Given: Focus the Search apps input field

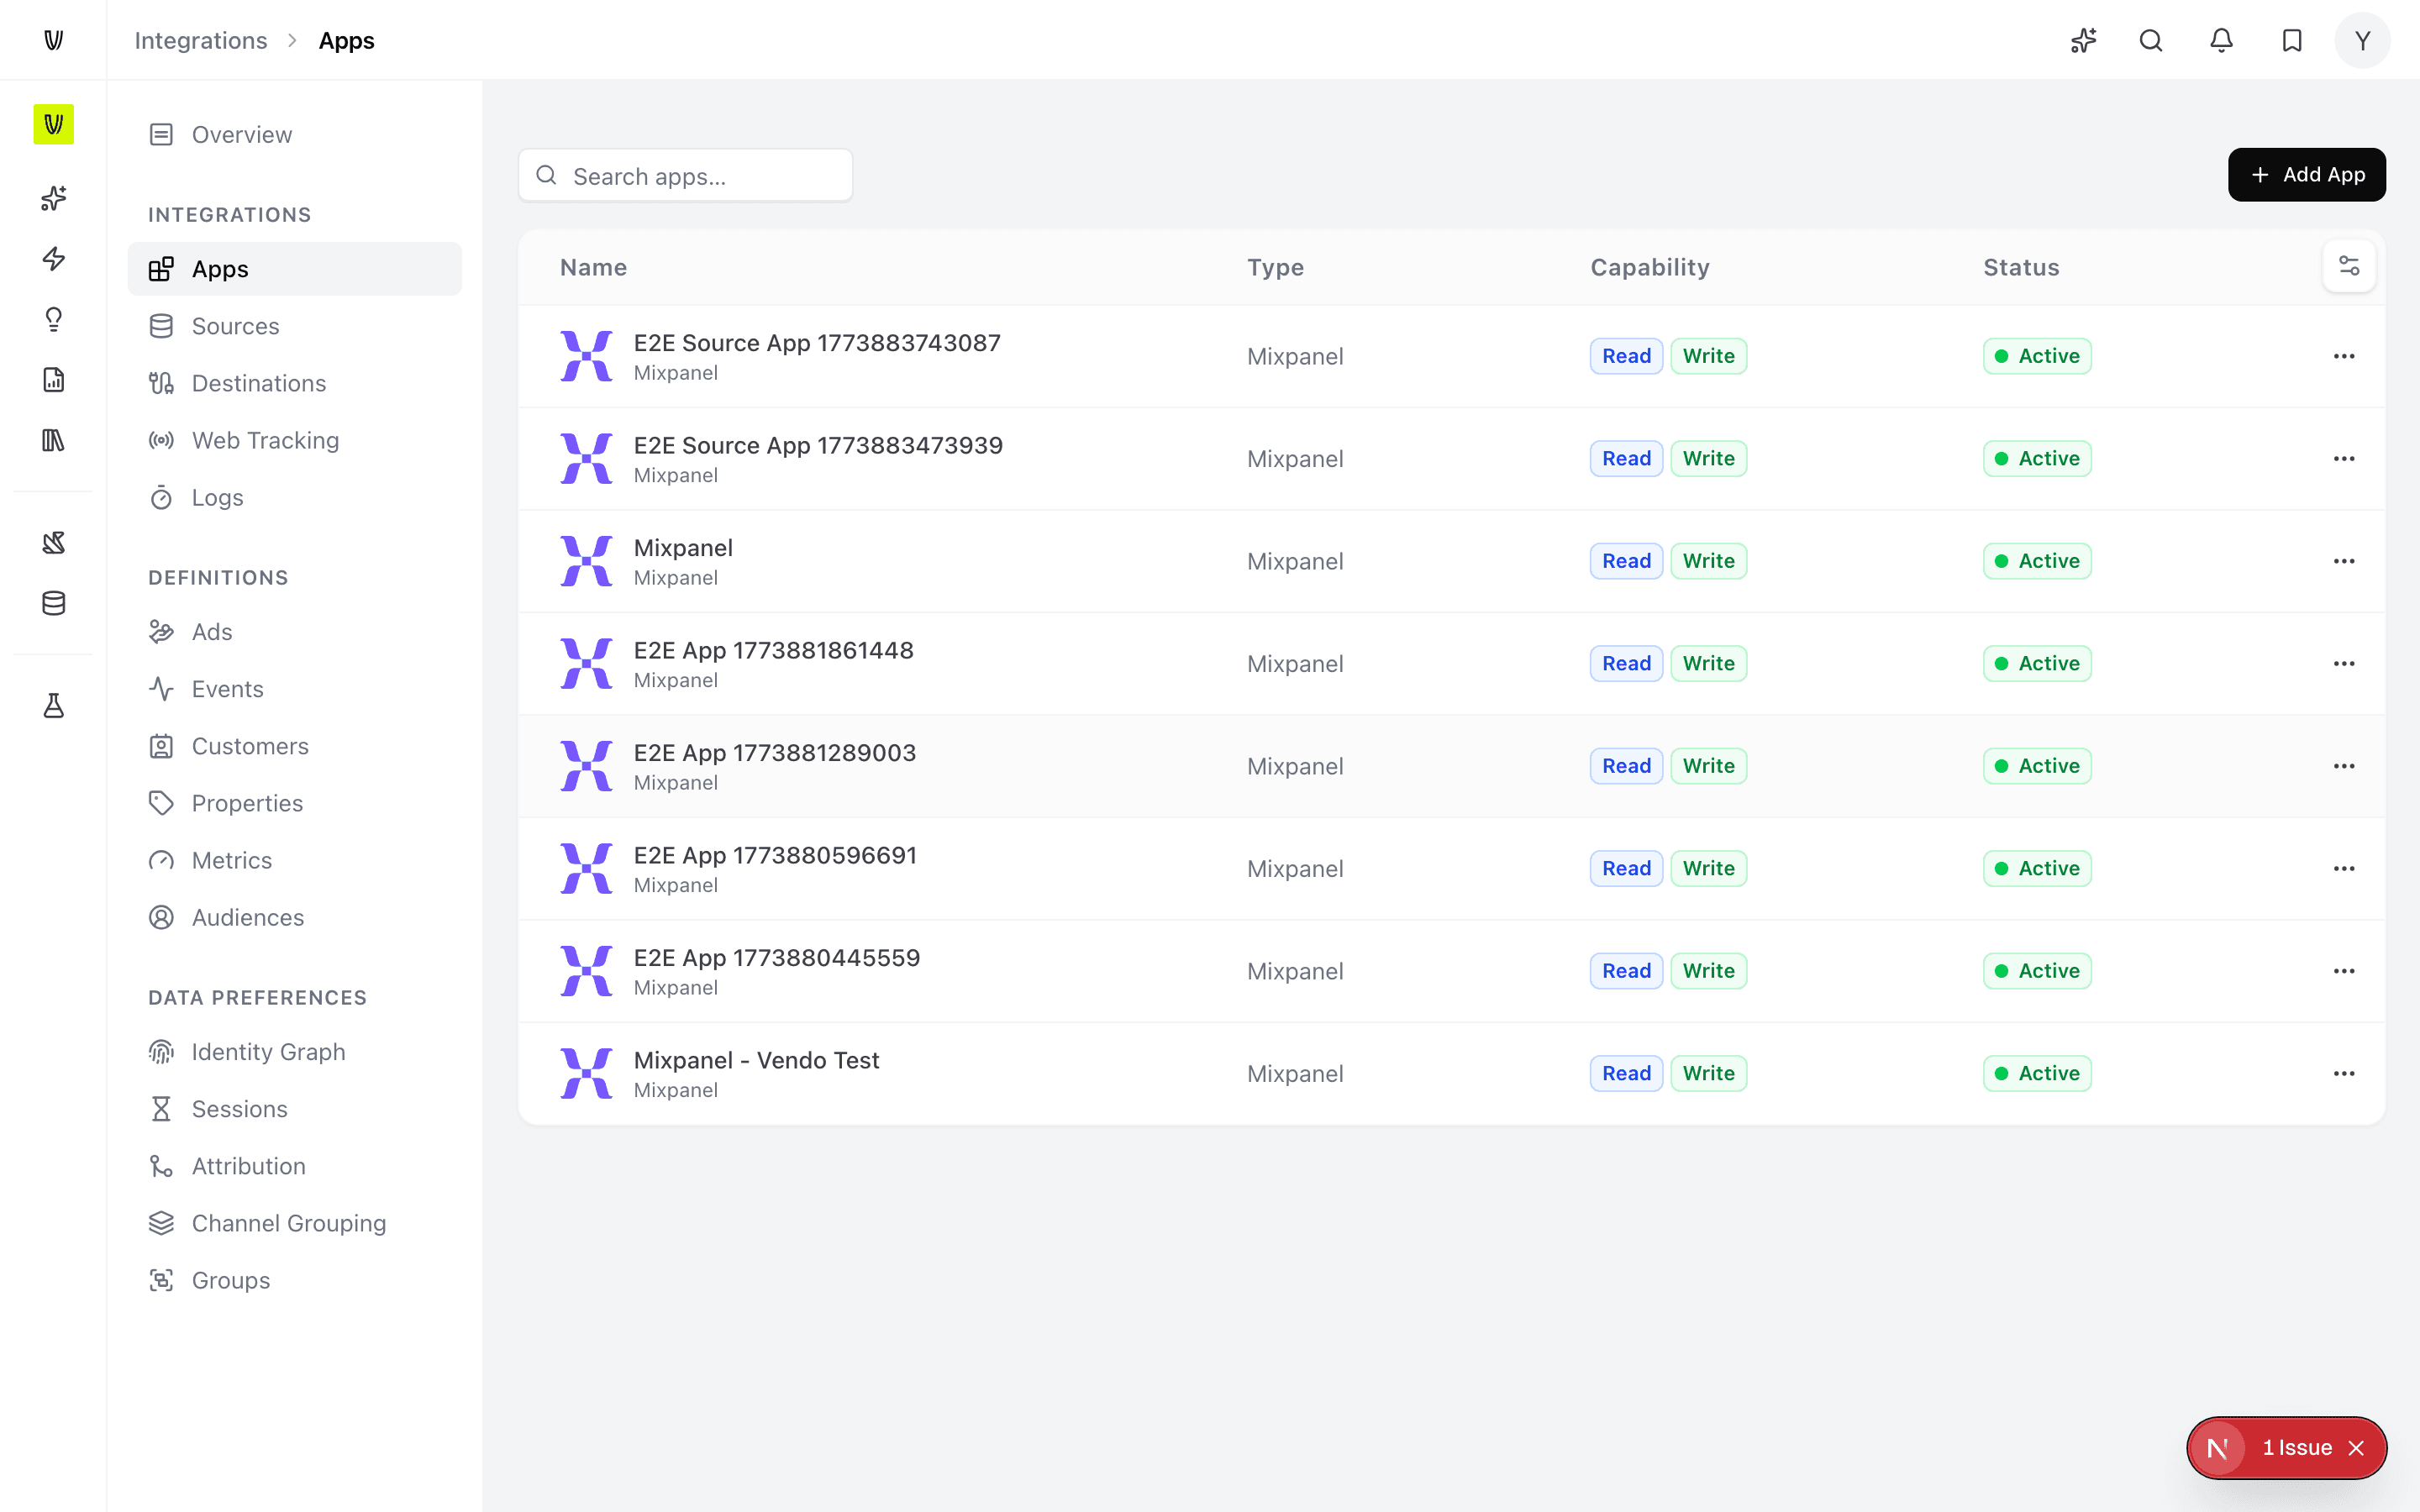Looking at the screenshot, I should (x=685, y=176).
